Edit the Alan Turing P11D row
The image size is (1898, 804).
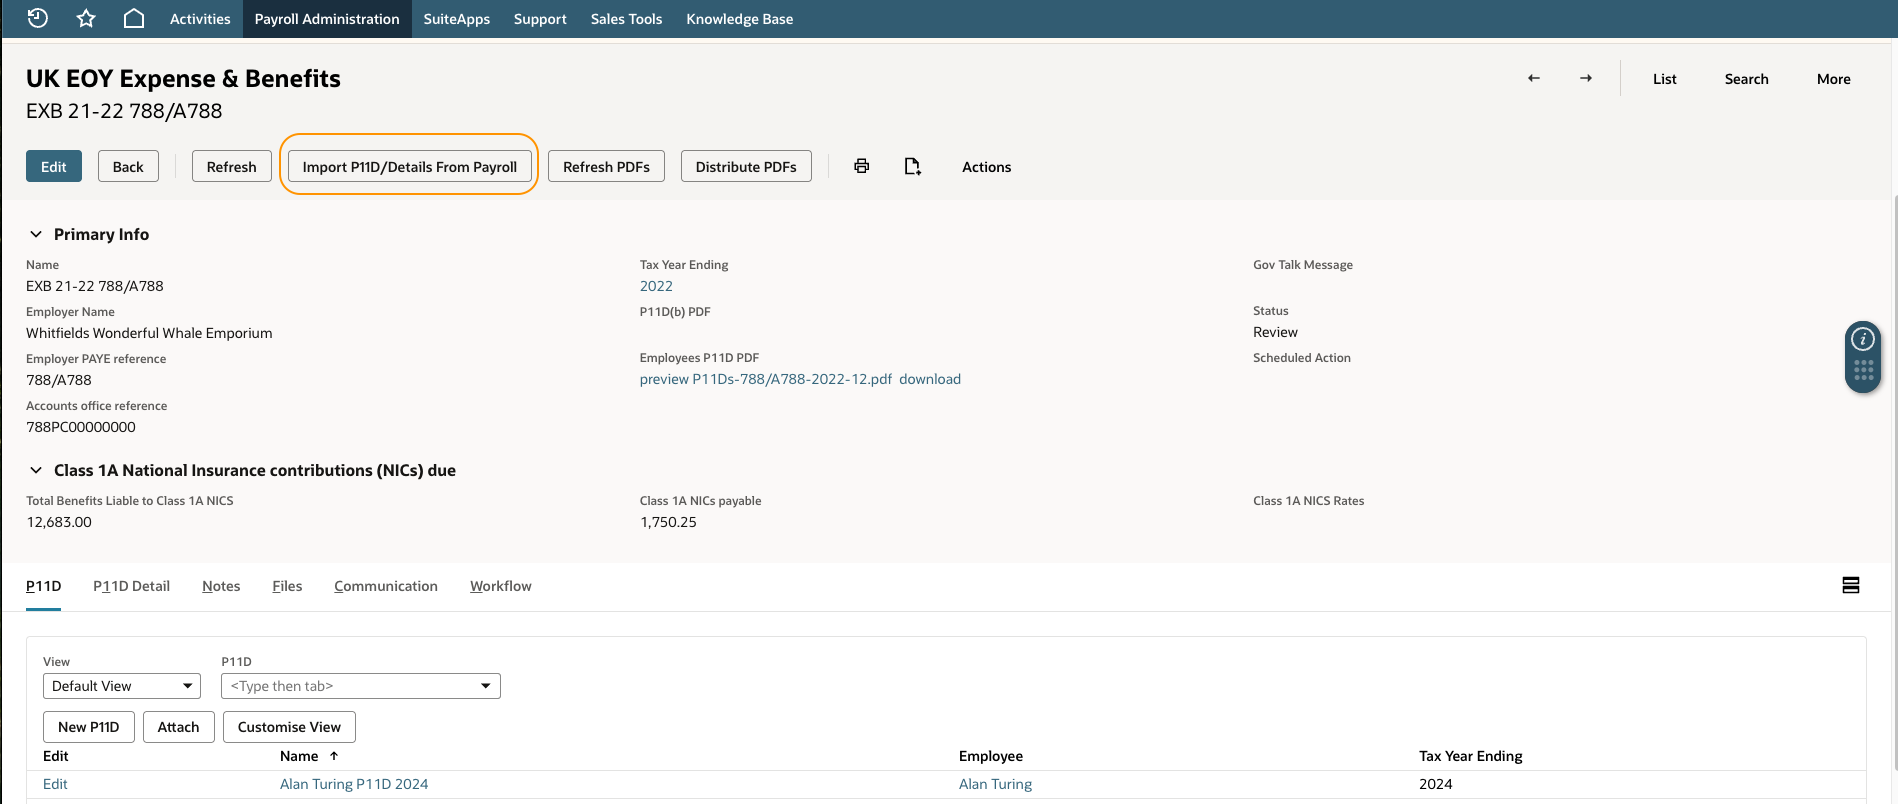[x=55, y=784]
